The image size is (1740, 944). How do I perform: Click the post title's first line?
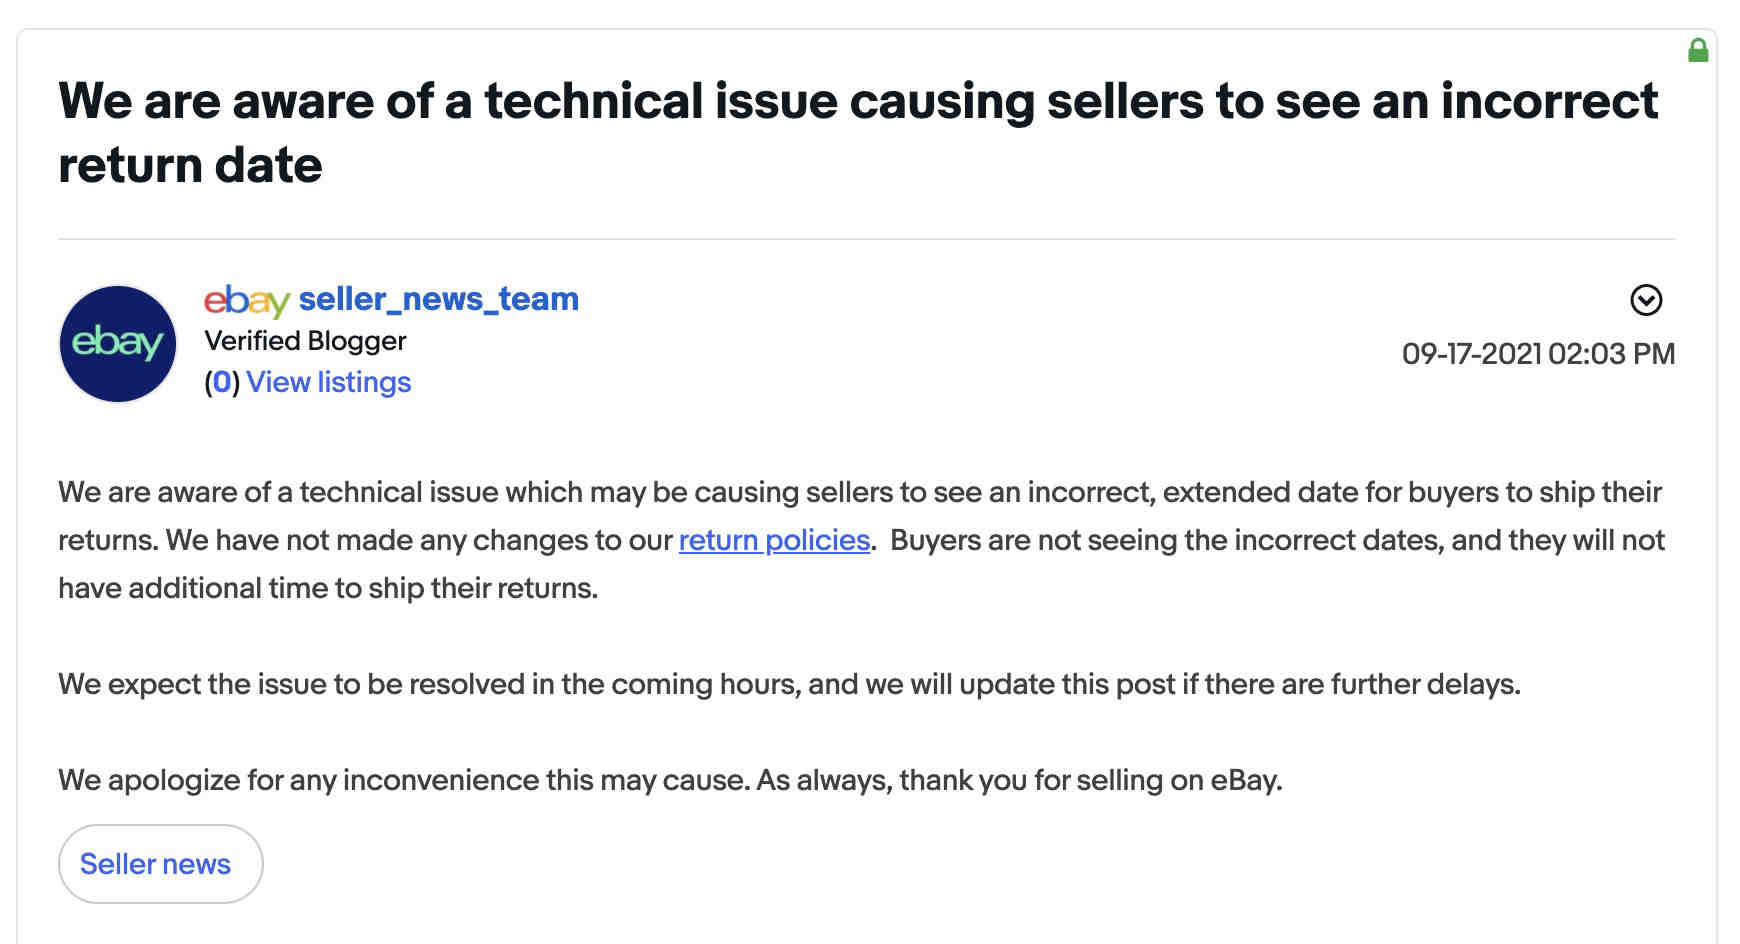(858, 101)
